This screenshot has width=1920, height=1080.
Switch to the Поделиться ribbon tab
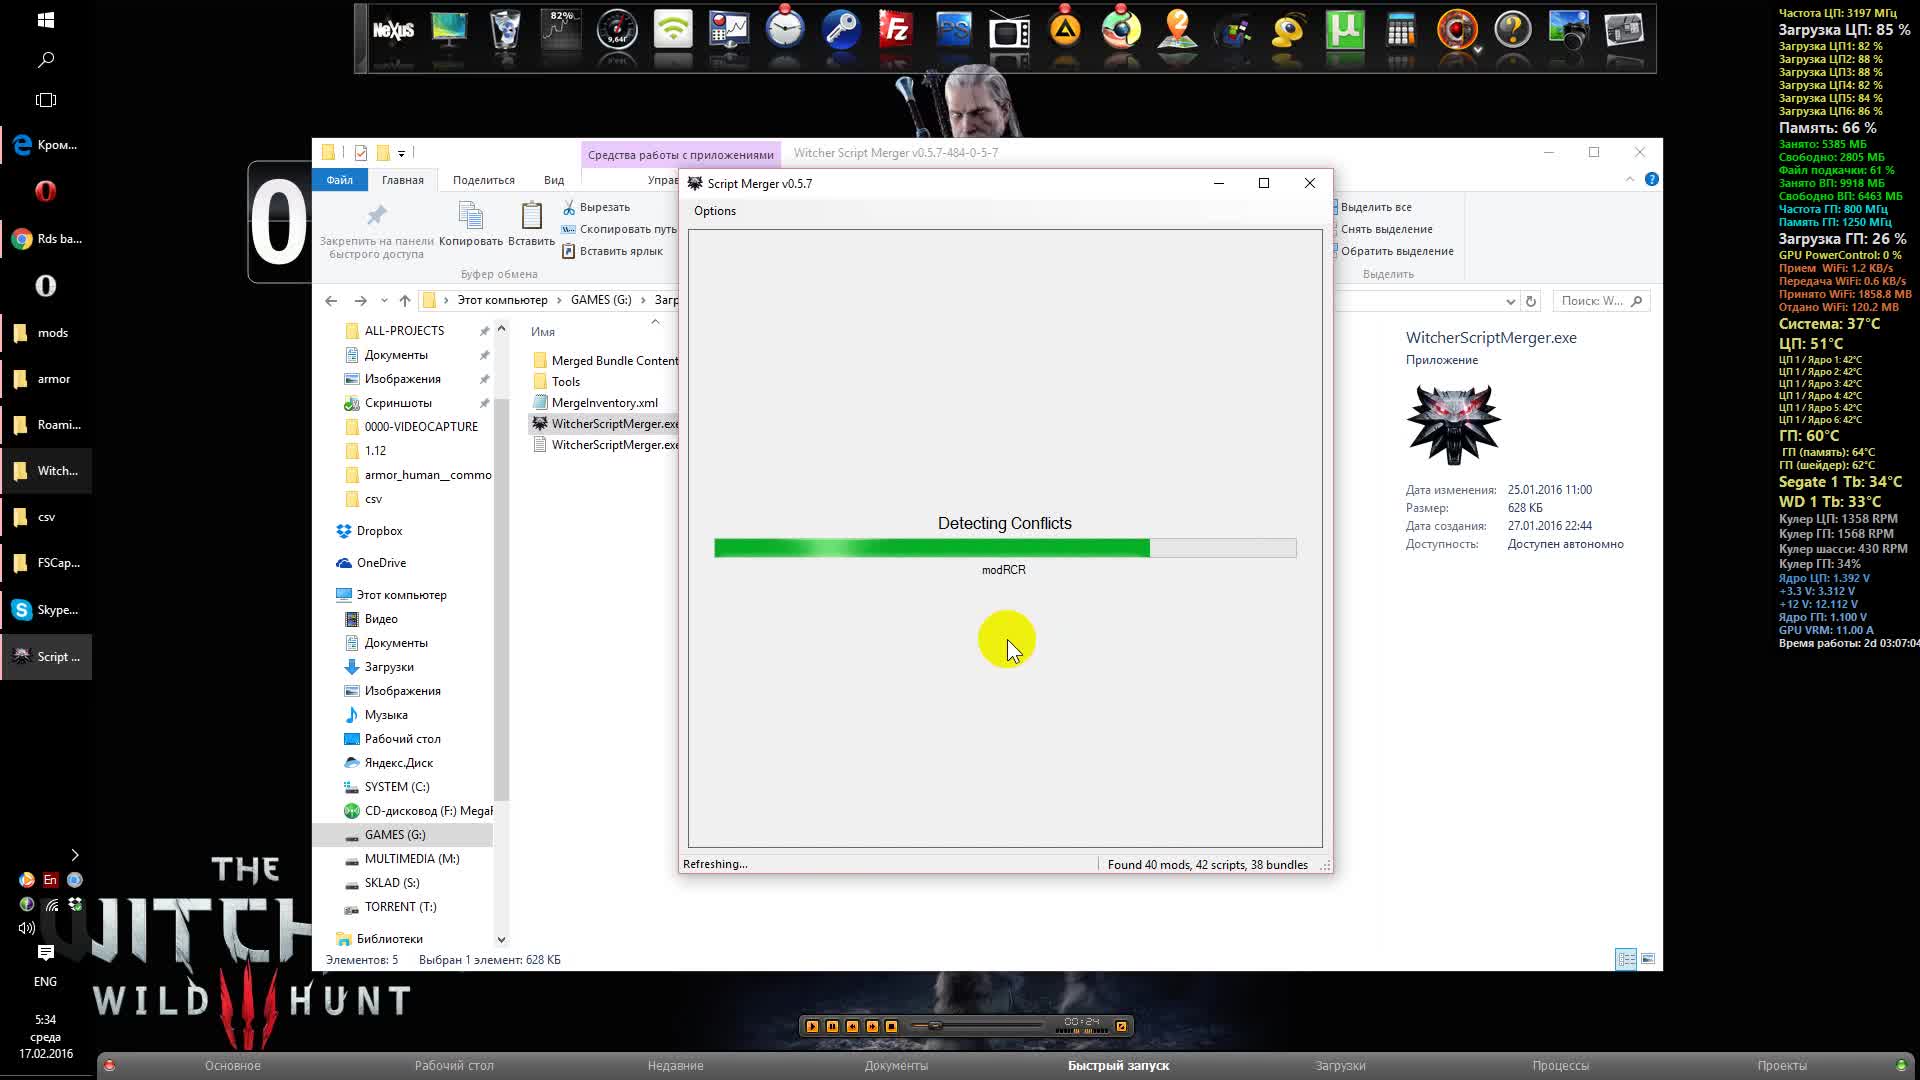[483, 180]
